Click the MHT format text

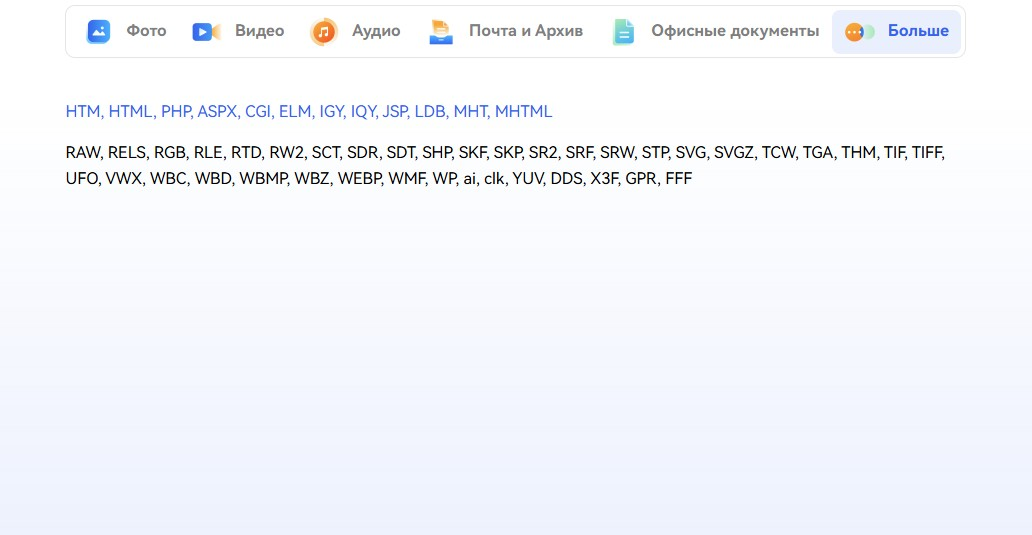pos(471,112)
